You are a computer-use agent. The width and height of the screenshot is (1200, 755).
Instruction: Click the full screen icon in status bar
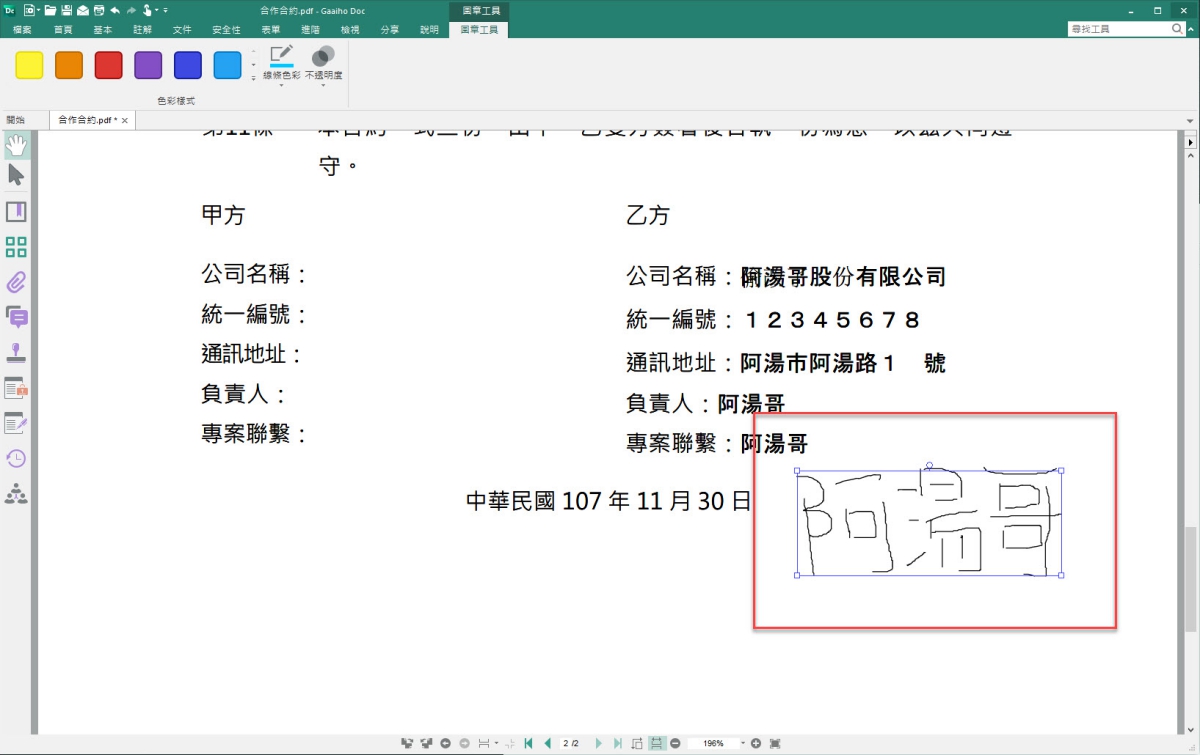click(775, 744)
